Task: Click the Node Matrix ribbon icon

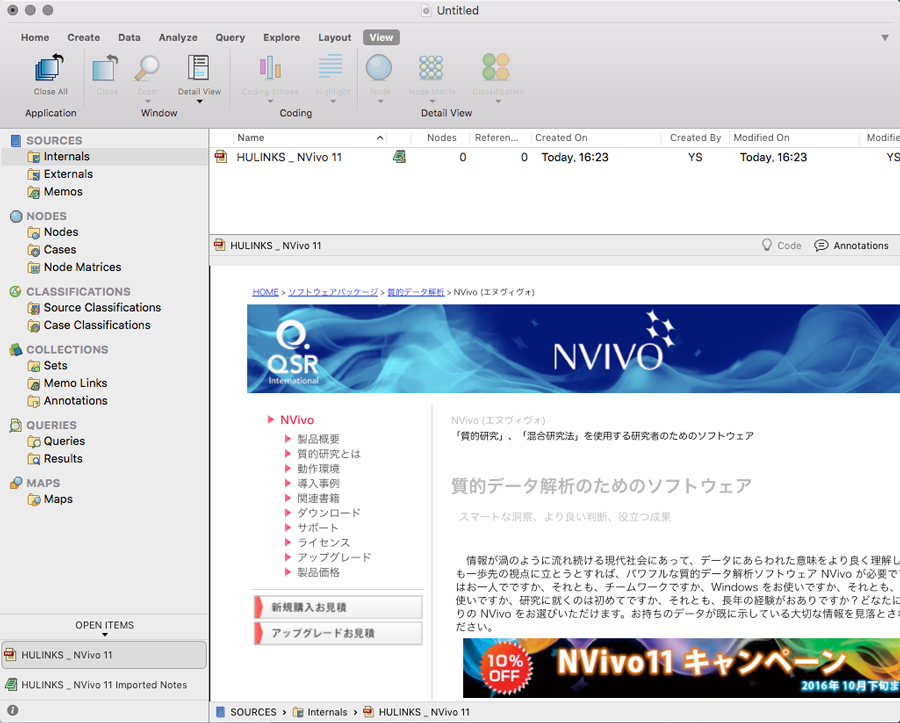Action: tap(431, 68)
